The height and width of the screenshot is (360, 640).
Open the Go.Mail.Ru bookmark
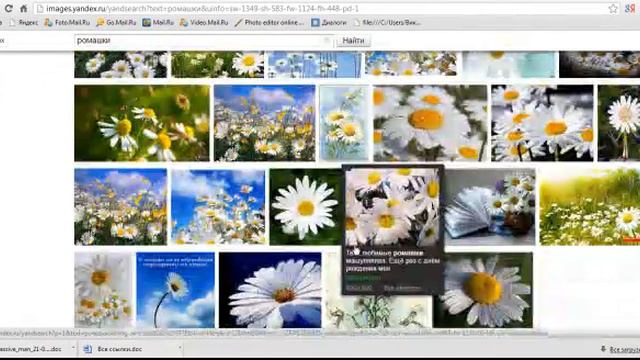point(116,22)
